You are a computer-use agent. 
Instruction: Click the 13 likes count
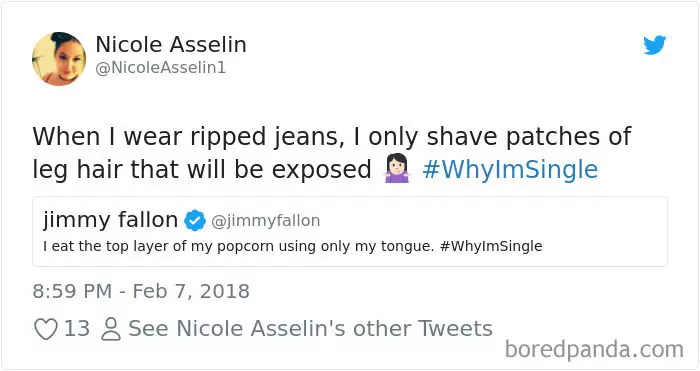[77, 329]
